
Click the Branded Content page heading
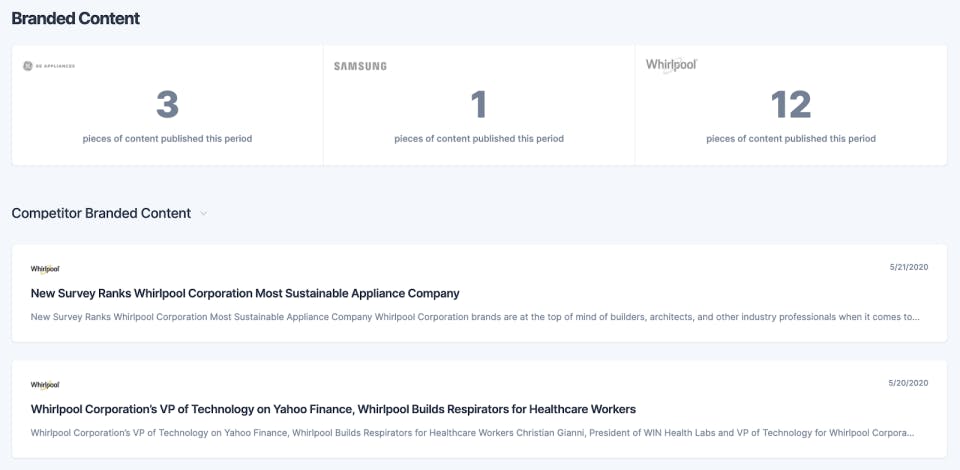click(x=76, y=19)
